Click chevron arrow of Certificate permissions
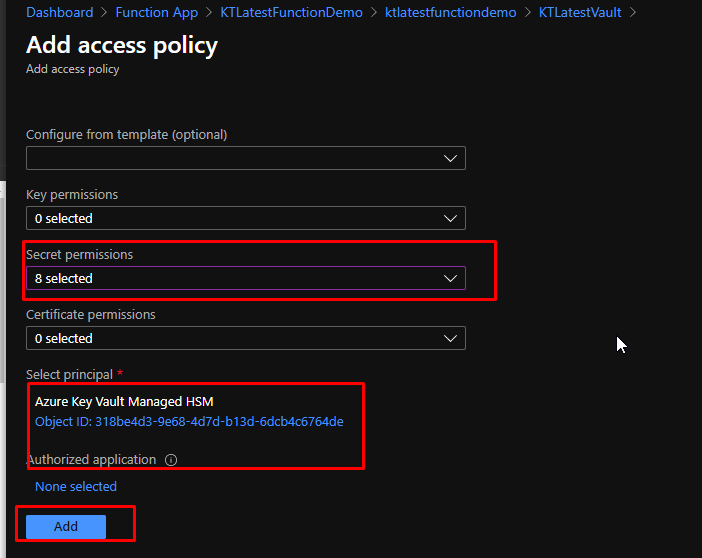Image resolution: width=702 pixels, height=558 pixels. click(x=450, y=339)
